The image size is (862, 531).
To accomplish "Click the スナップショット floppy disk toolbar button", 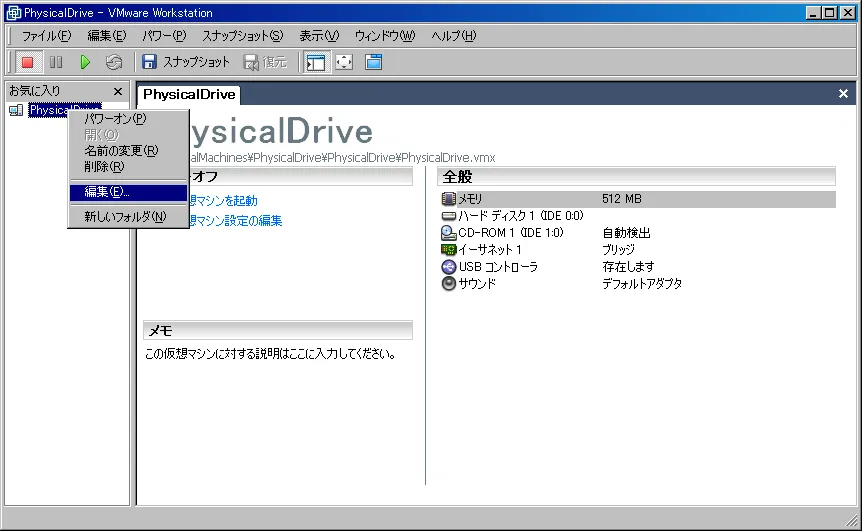I will (186, 62).
